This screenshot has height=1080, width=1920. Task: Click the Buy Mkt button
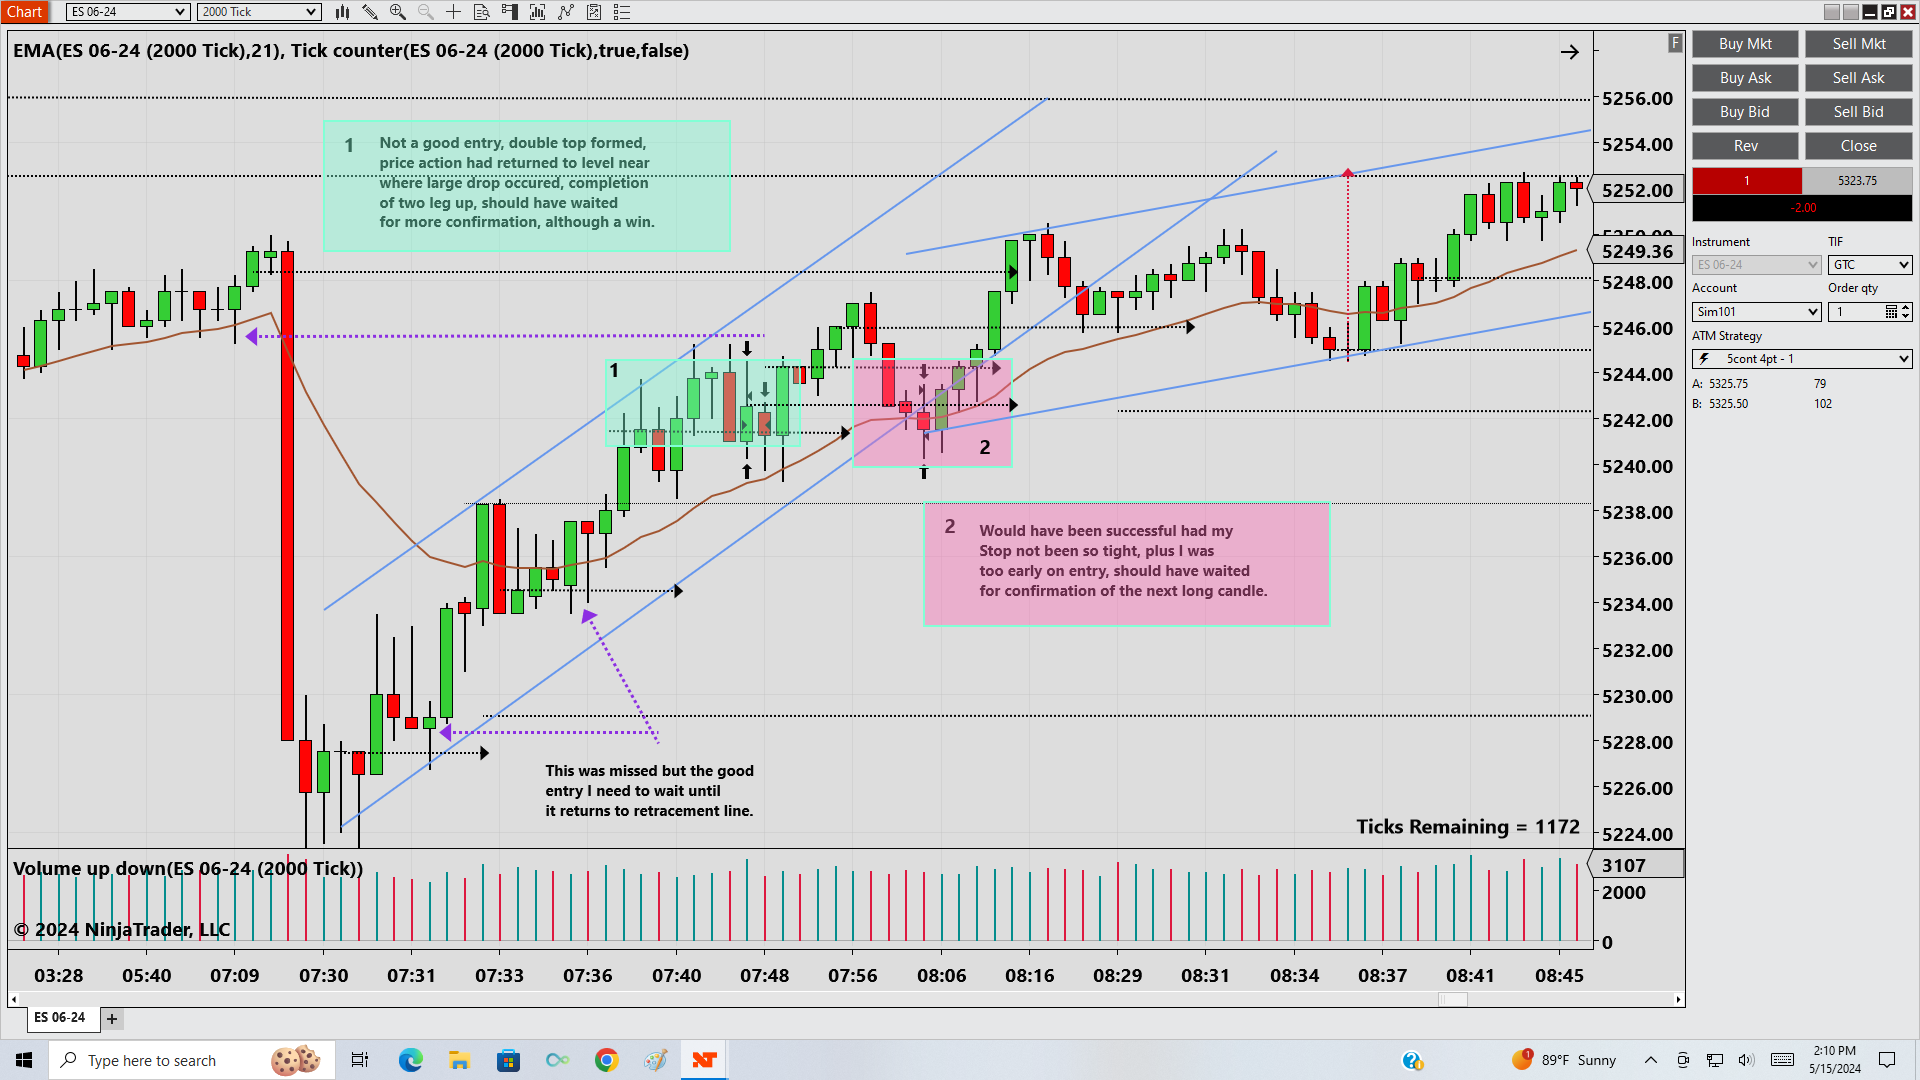1745,44
